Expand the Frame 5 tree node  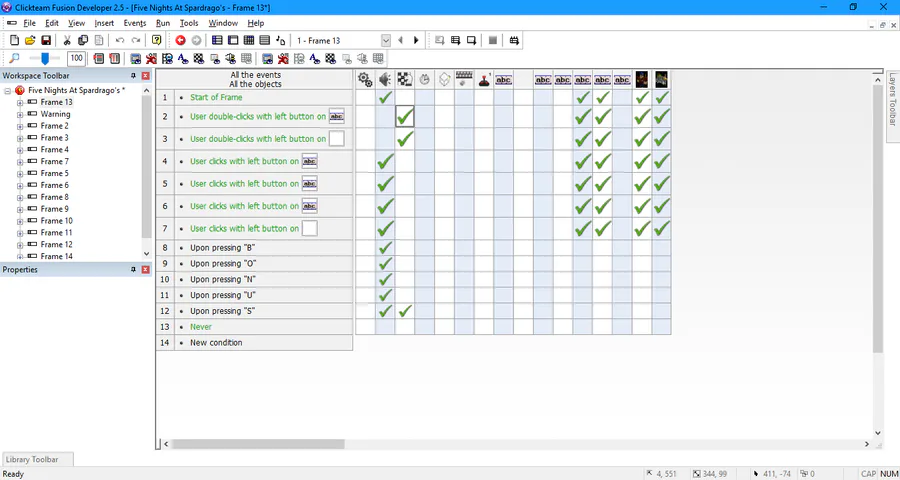coord(20,174)
